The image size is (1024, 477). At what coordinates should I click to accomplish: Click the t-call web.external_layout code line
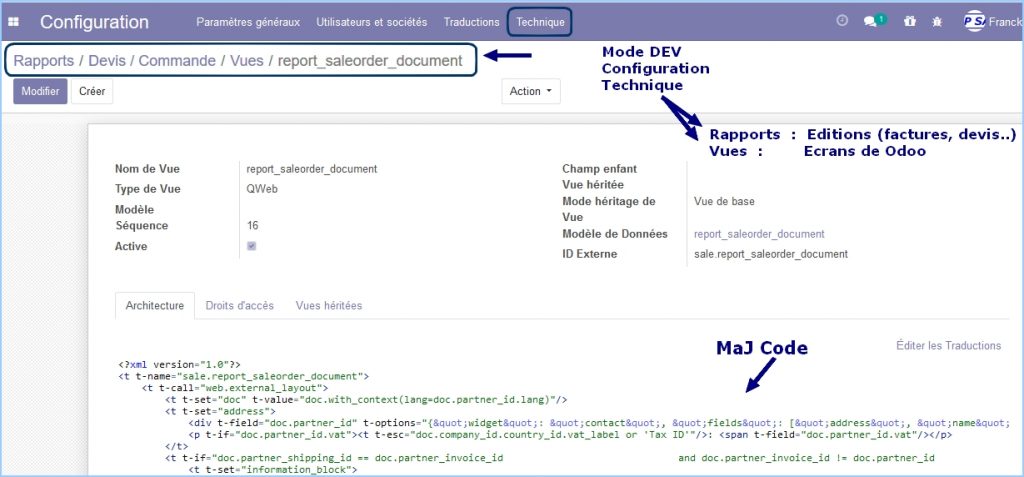234,387
